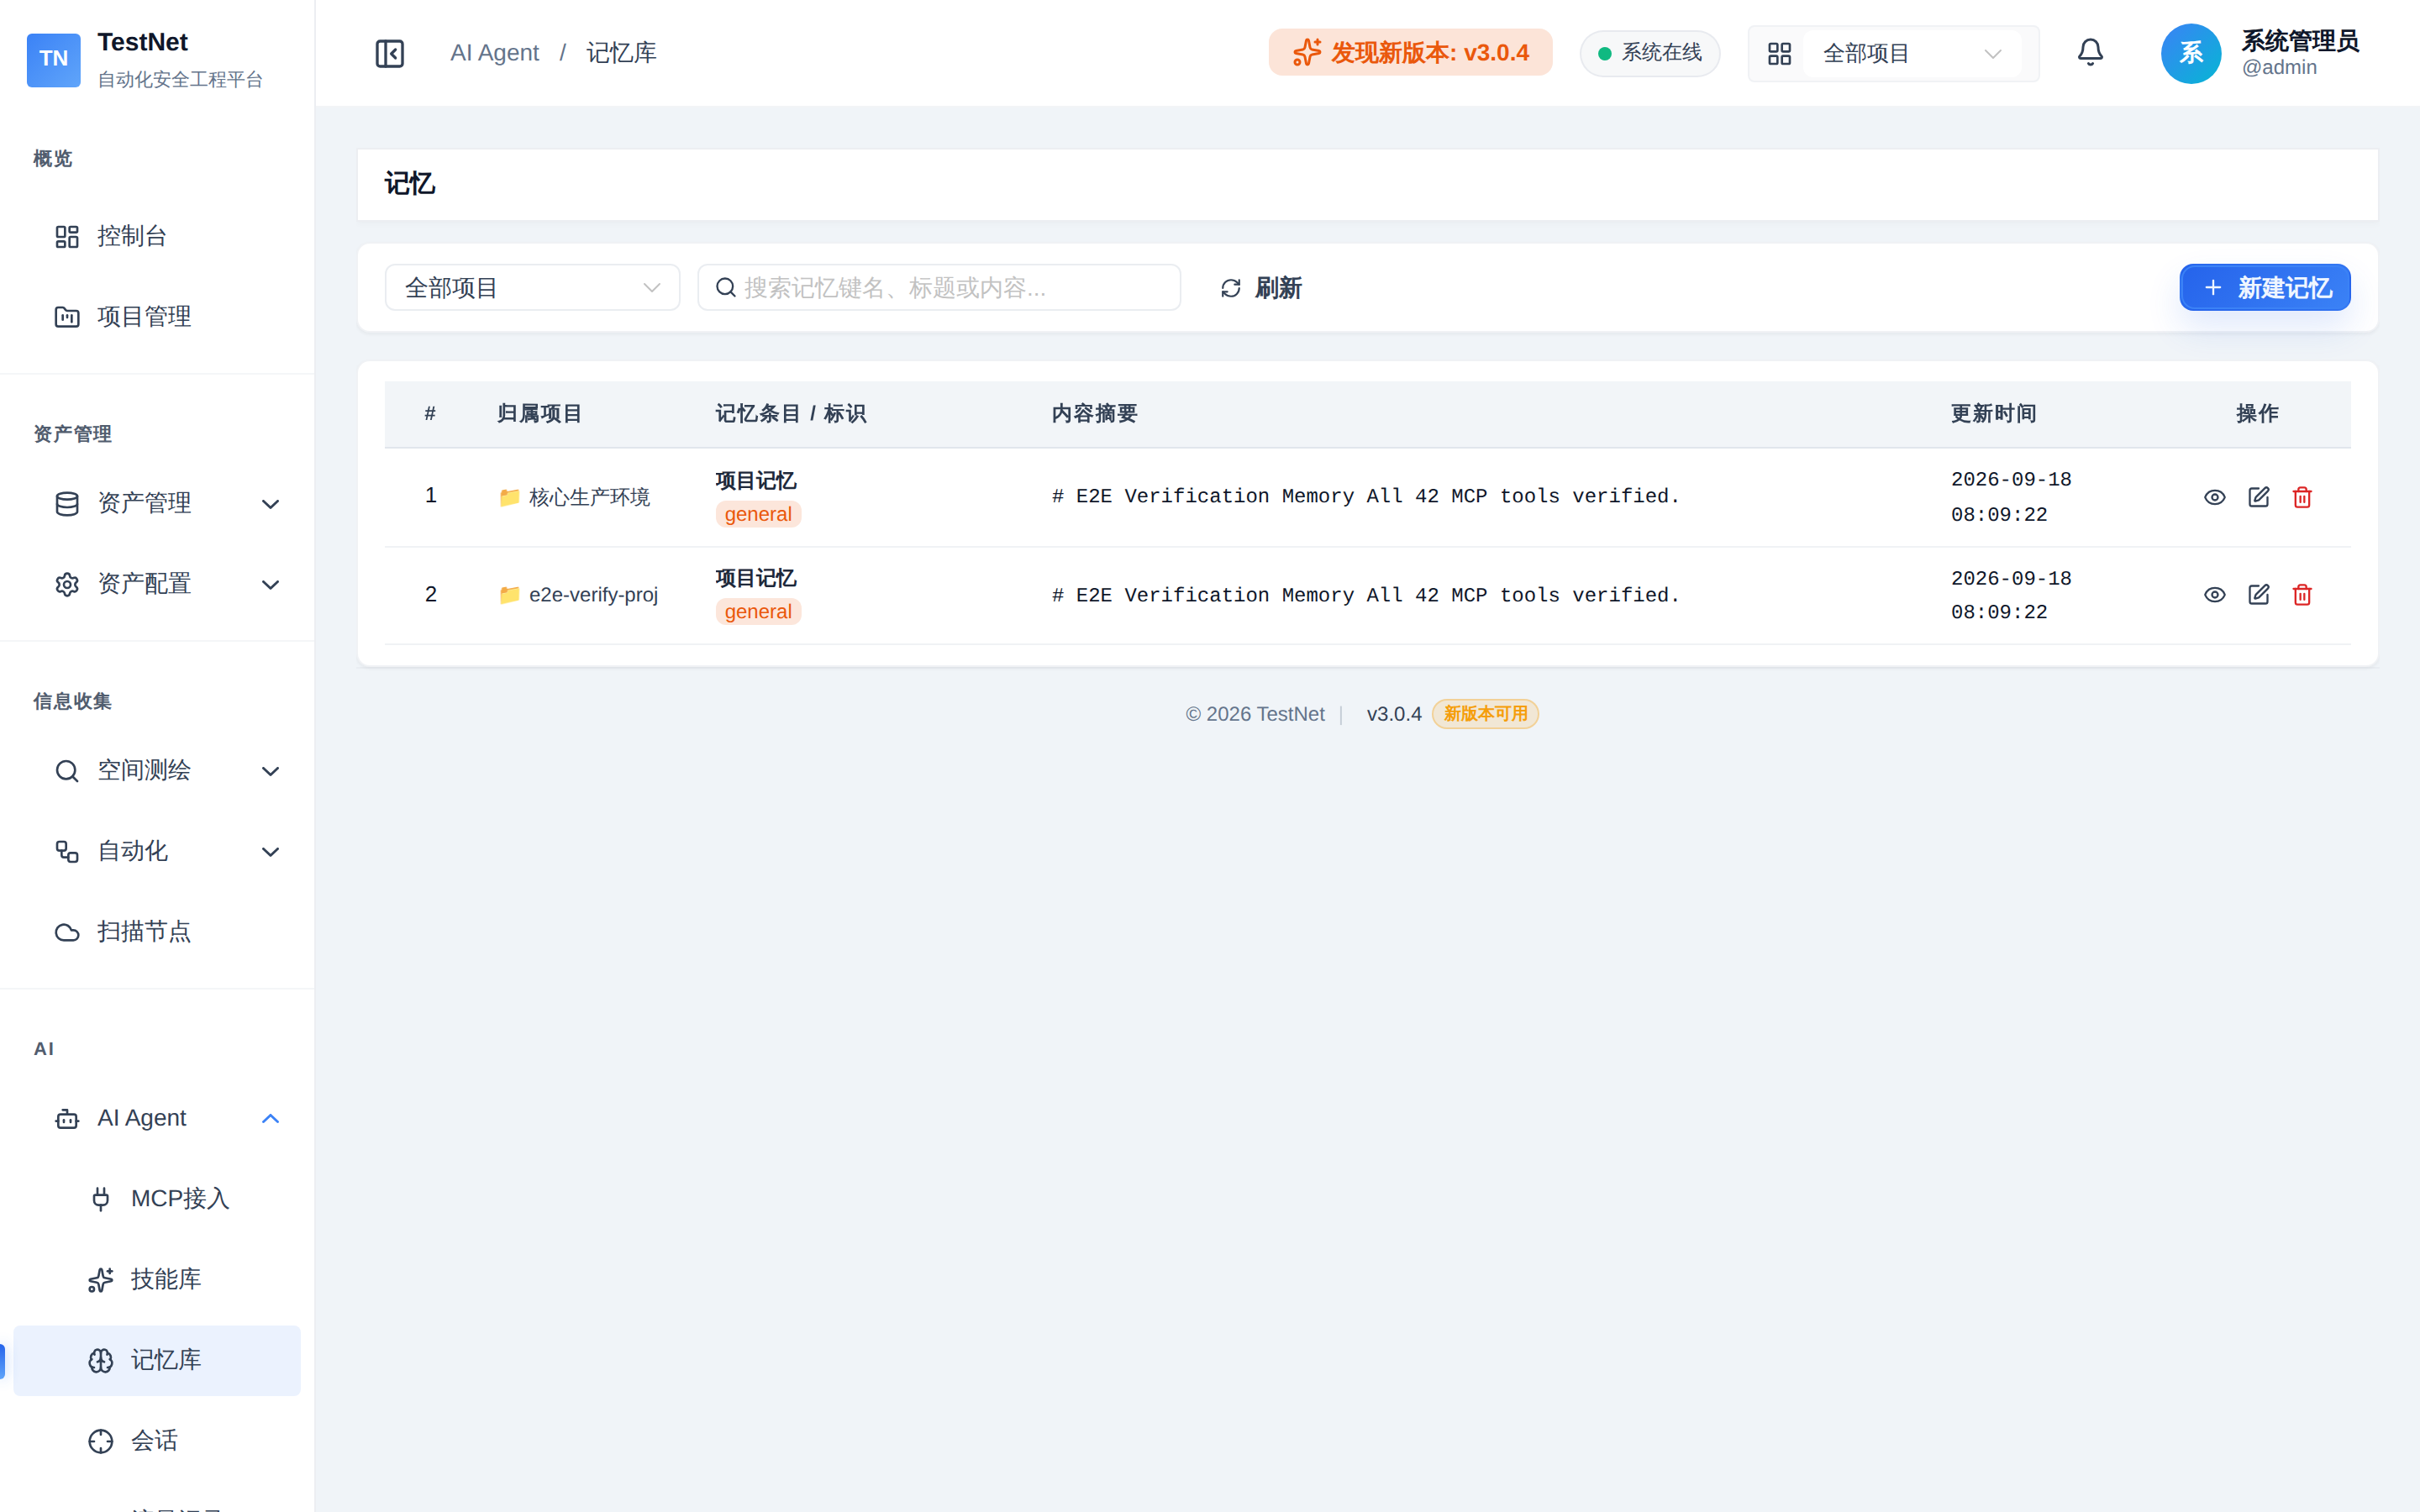Click the 项目管理 folder icon
Viewport: 2420px width, 1512px height.
click(67, 317)
